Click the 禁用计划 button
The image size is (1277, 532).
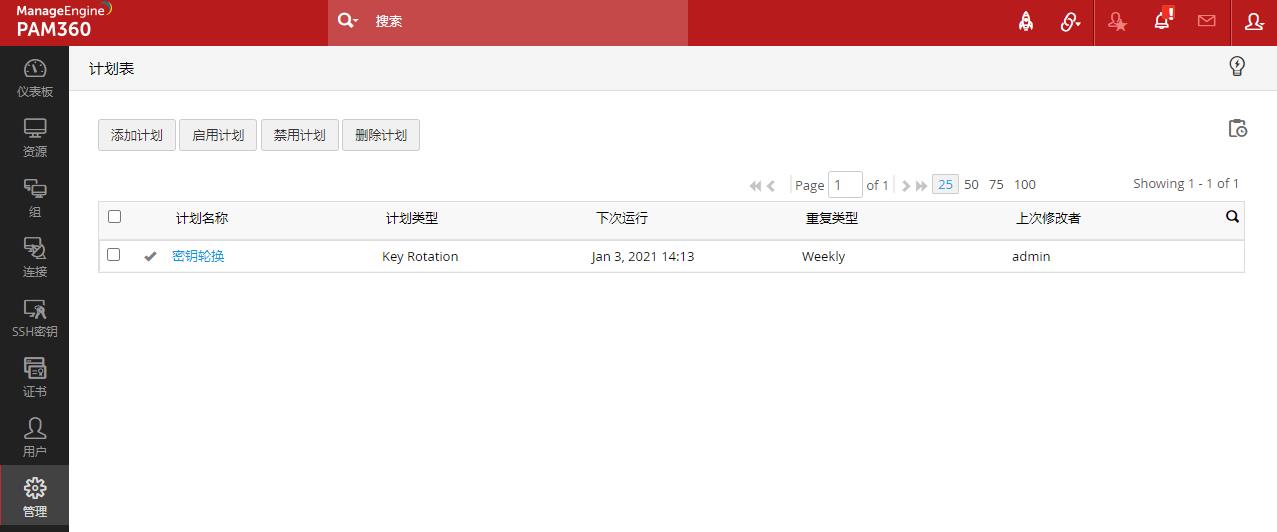pos(300,135)
